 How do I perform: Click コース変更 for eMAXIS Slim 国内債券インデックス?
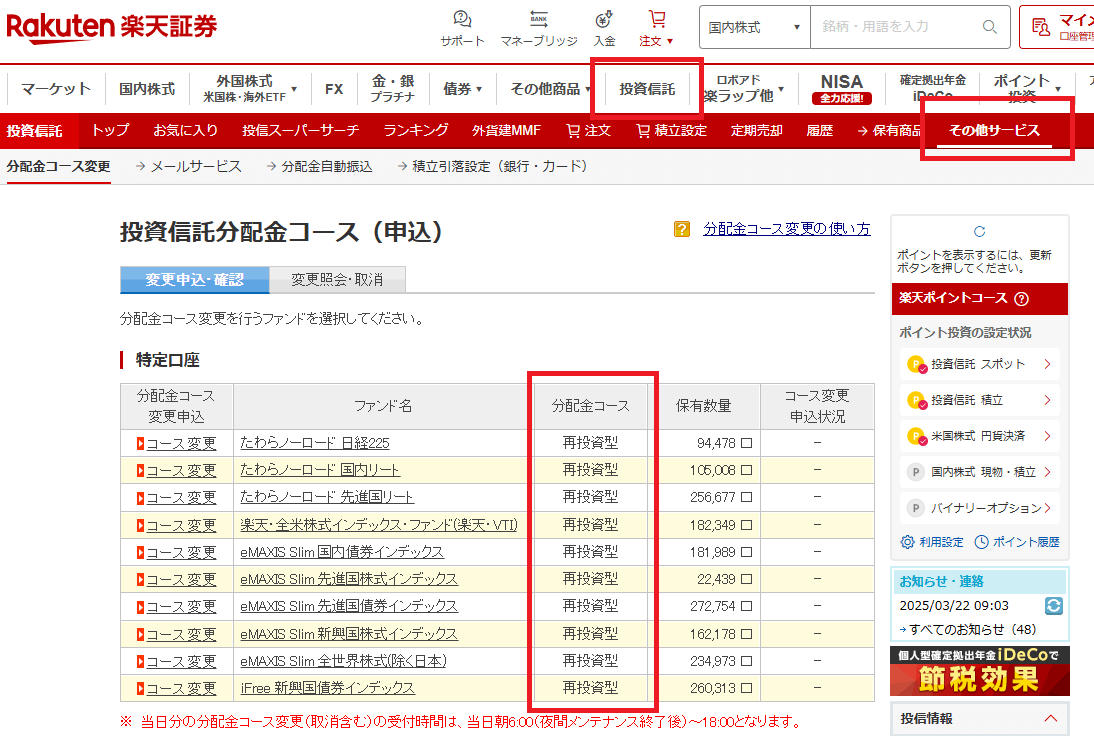click(181, 553)
